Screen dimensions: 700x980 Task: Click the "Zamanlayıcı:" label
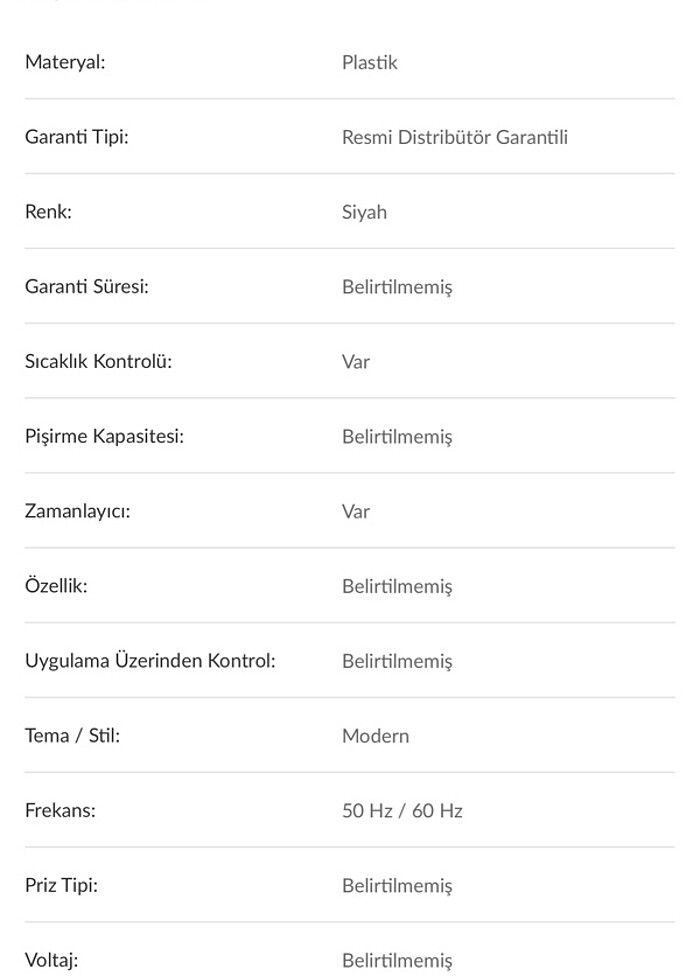click(77, 511)
